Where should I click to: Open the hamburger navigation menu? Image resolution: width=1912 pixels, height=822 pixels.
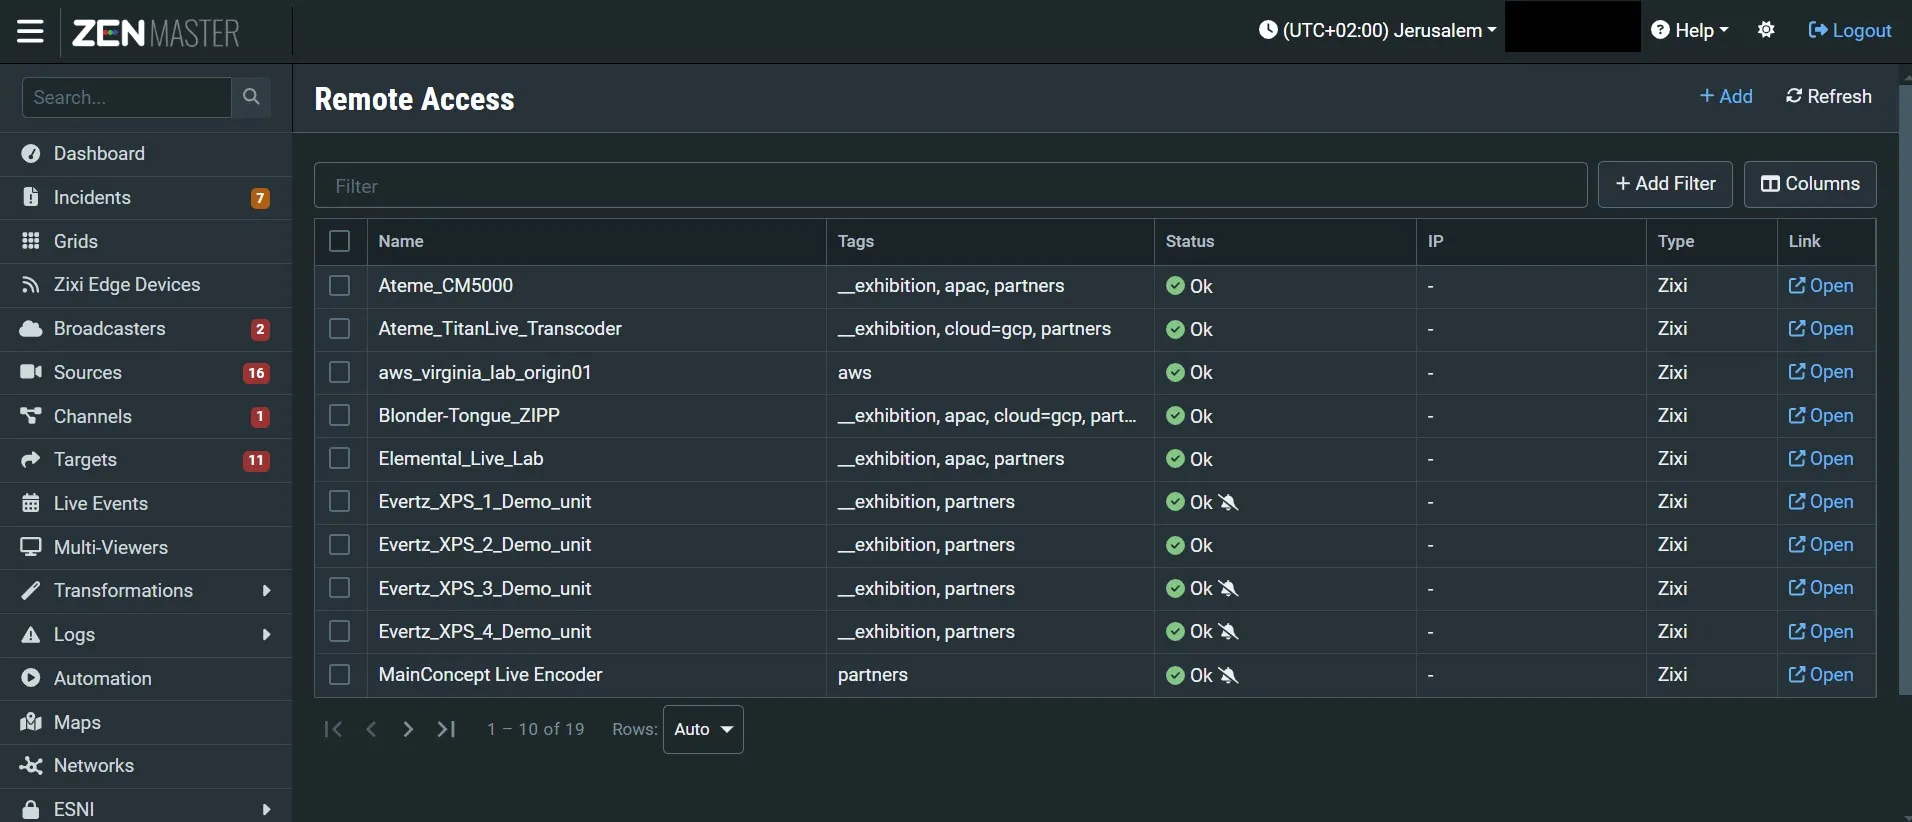pyautogui.click(x=30, y=32)
